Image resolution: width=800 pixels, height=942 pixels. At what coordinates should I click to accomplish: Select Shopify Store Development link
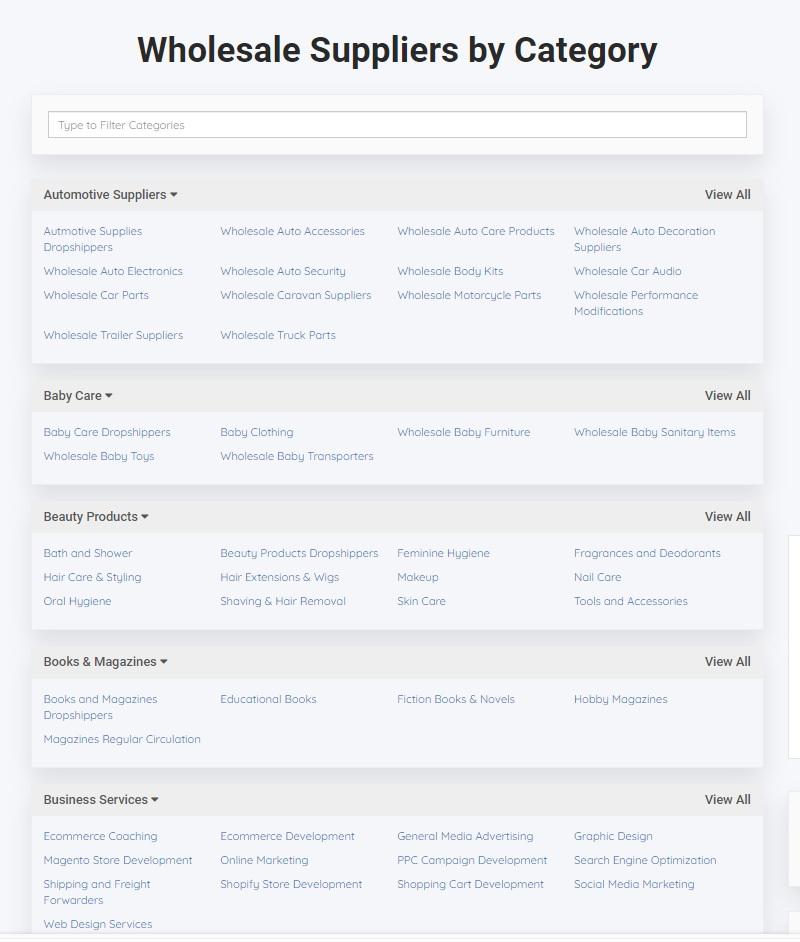(x=291, y=884)
